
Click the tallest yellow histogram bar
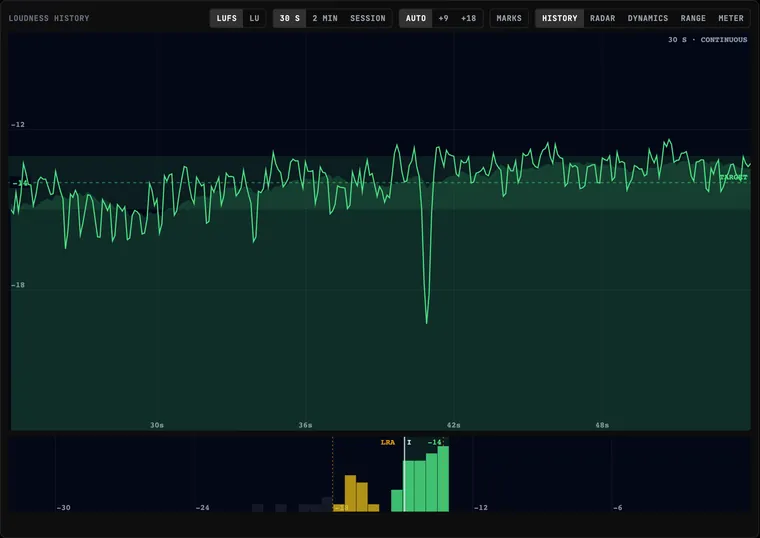click(350, 493)
